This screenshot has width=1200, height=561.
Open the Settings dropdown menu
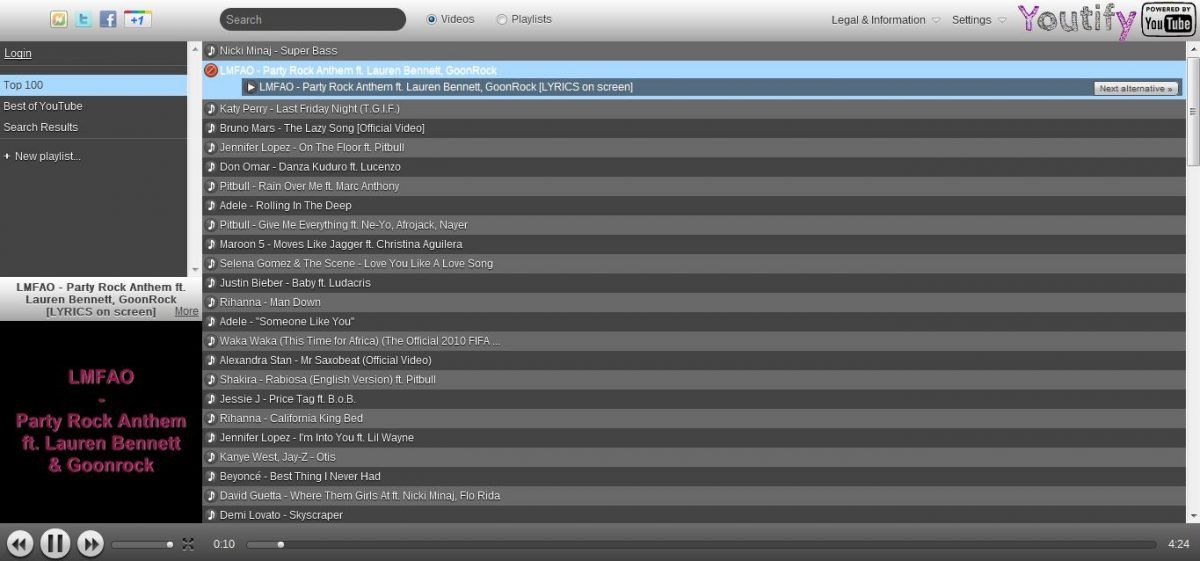tap(979, 20)
